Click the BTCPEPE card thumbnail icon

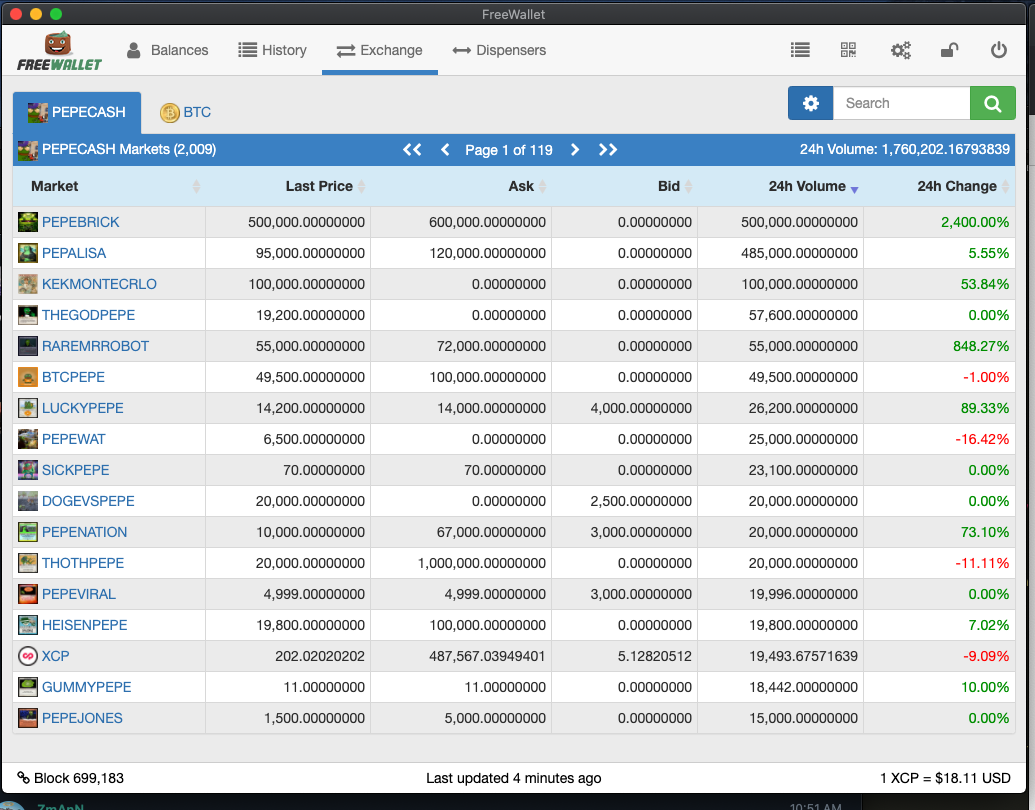(28, 377)
